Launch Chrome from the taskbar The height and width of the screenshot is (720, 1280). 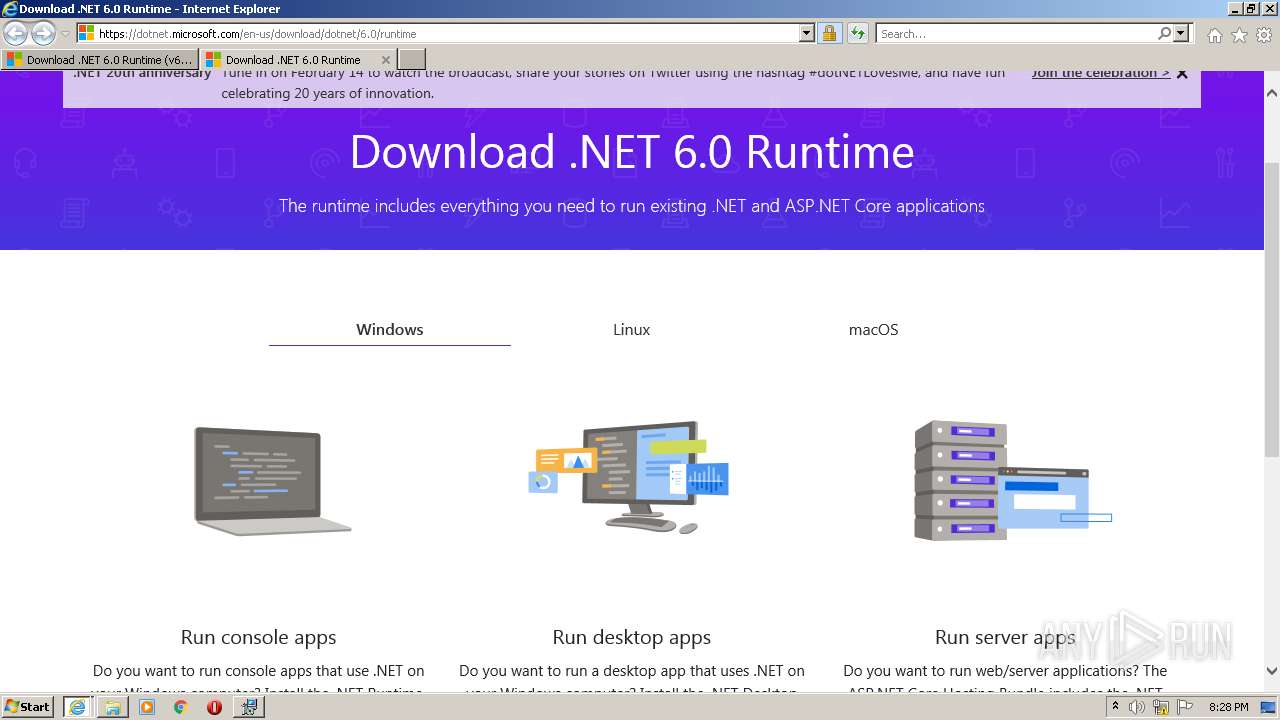tap(180, 707)
